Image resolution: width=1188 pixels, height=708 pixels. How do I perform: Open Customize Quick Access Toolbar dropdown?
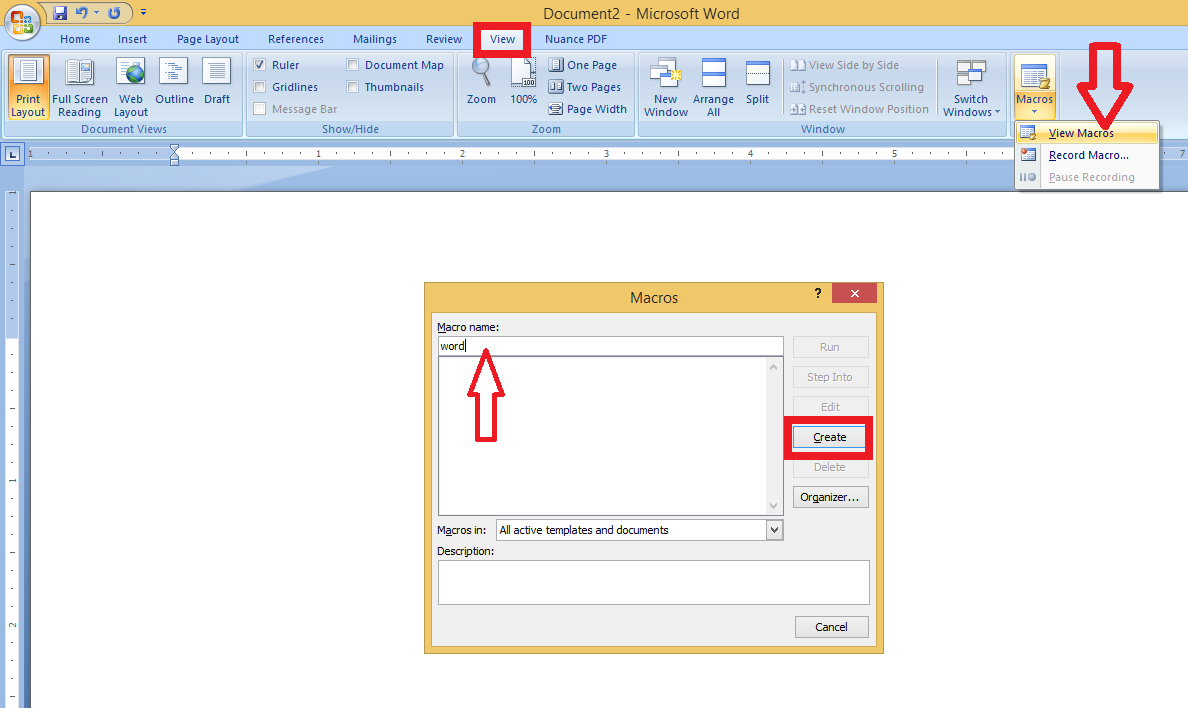pyautogui.click(x=143, y=13)
